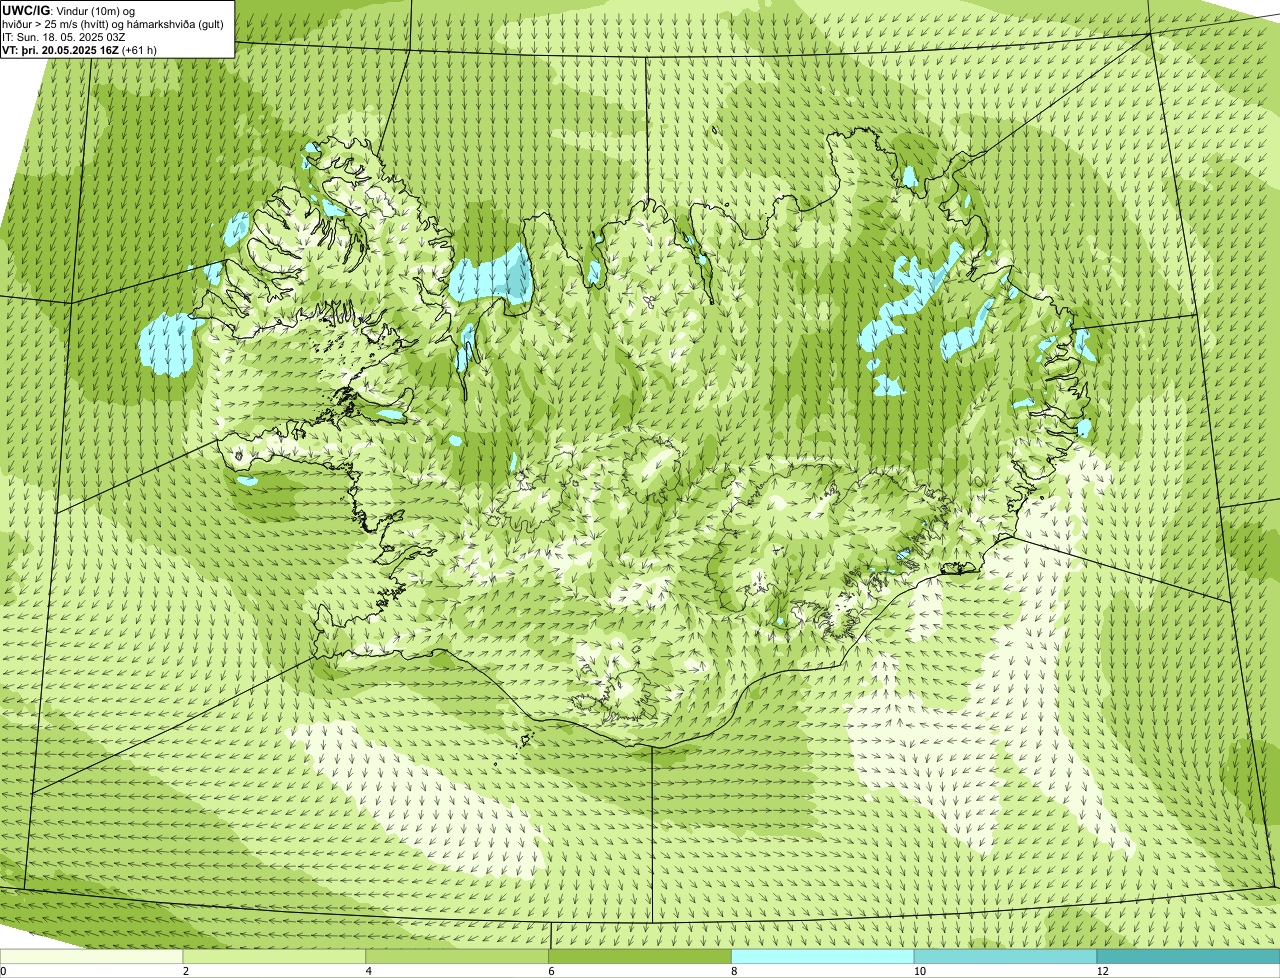Click the legend scale label "10"
This screenshot has height=978, width=1280.
click(919, 971)
